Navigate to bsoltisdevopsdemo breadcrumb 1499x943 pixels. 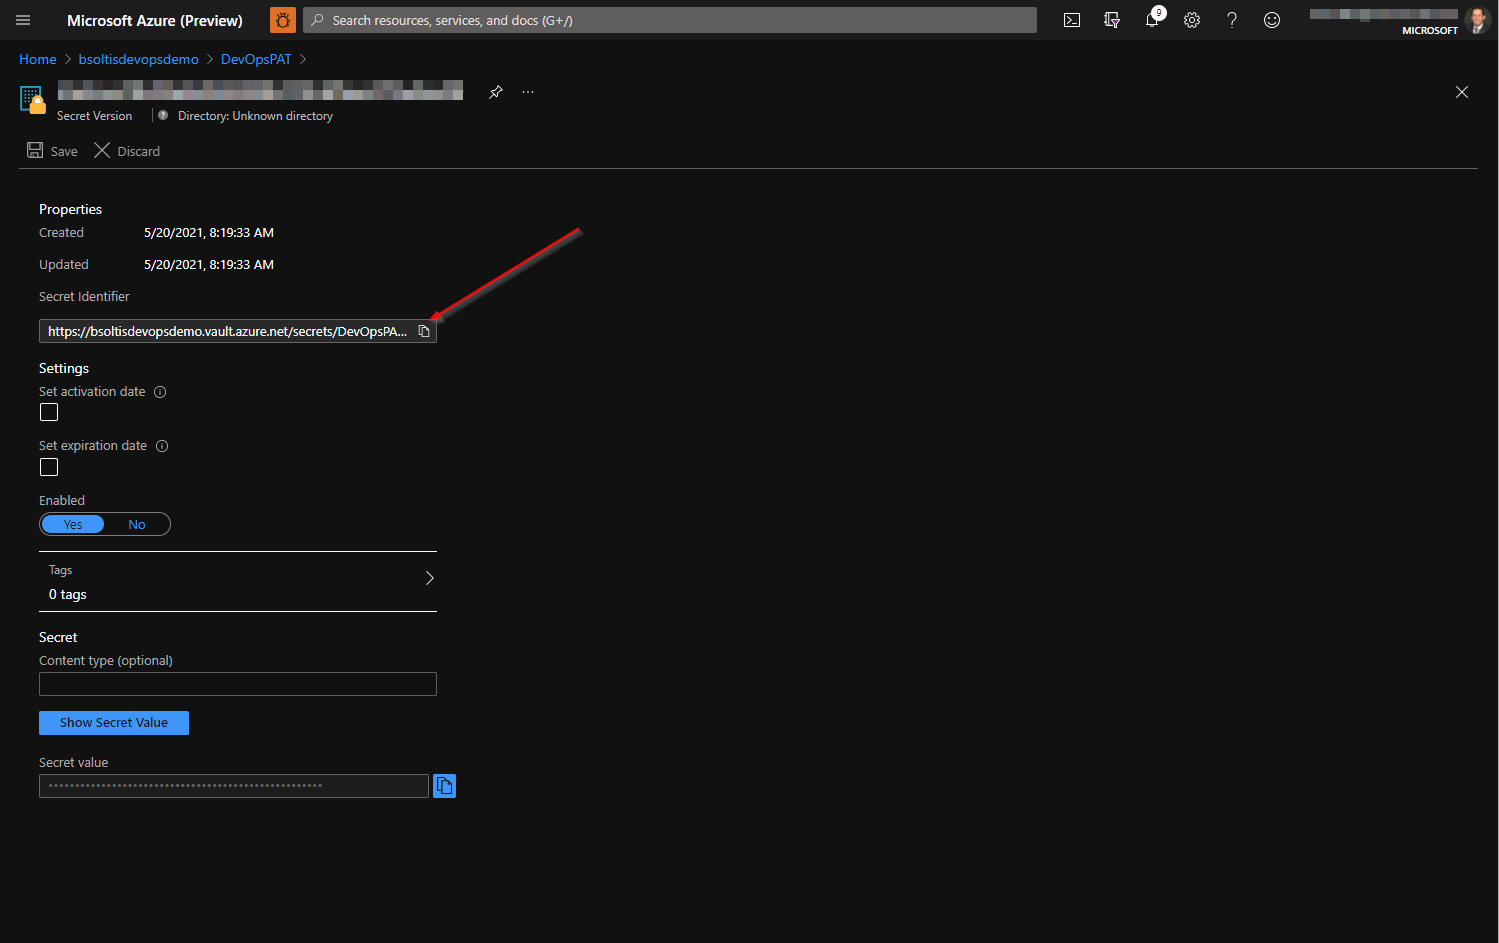(x=139, y=60)
